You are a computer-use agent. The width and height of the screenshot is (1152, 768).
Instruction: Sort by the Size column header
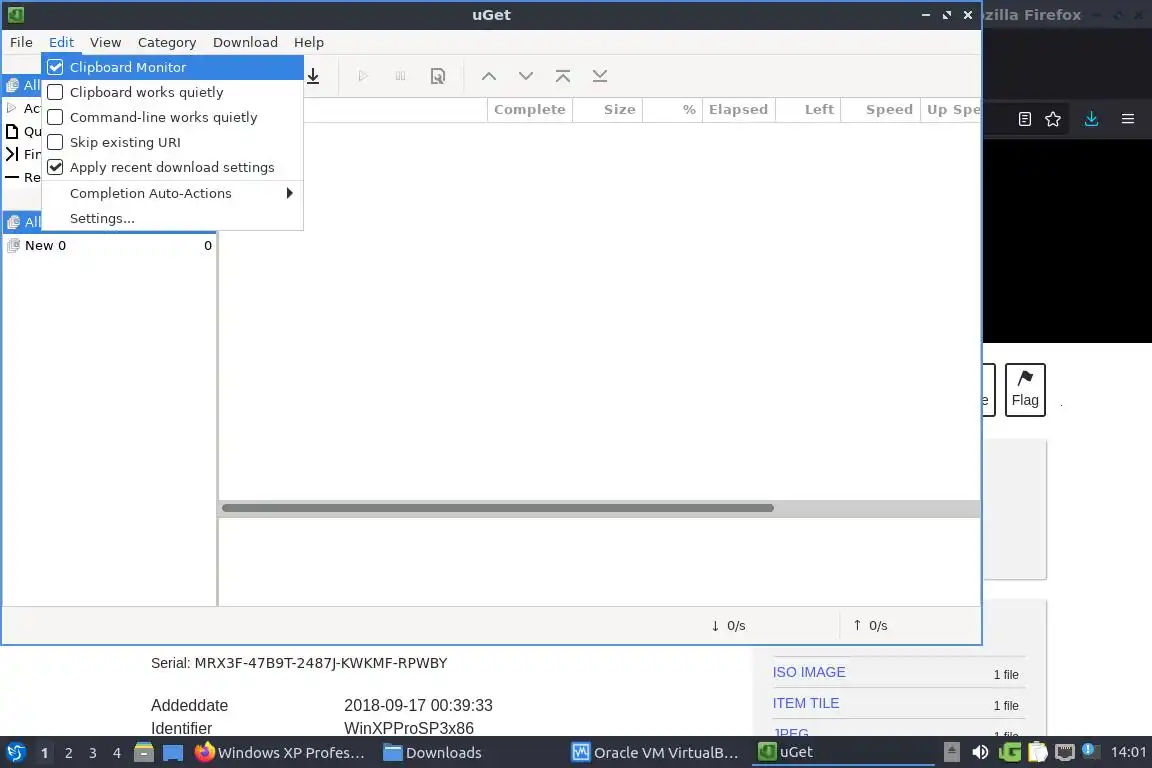pos(608,110)
